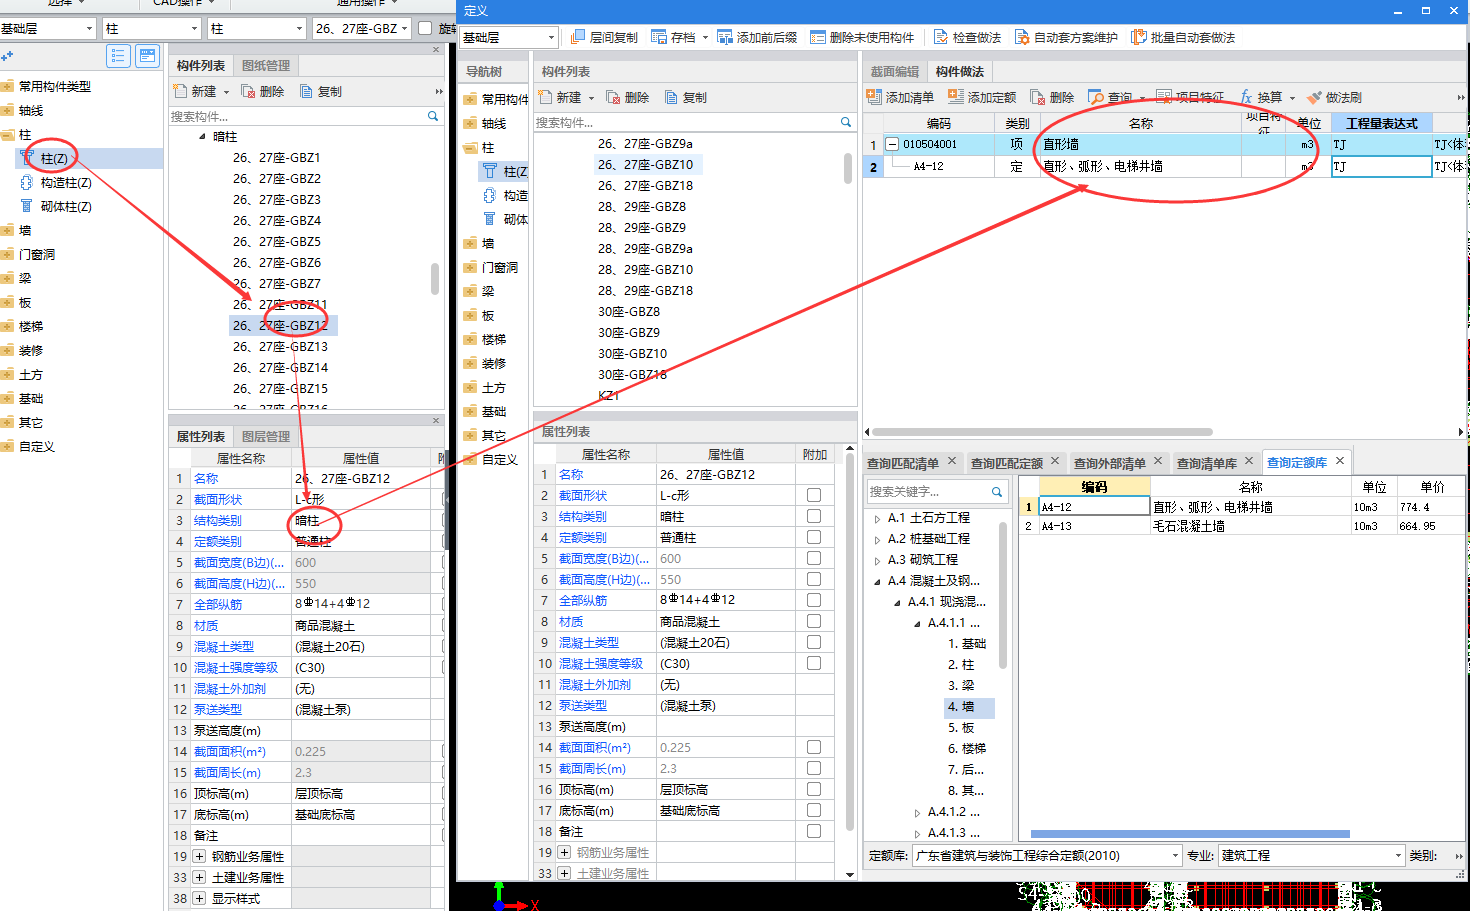Switch to the 查询匹配清单 tab
The width and height of the screenshot is (1470, 911).
point(902,463)
